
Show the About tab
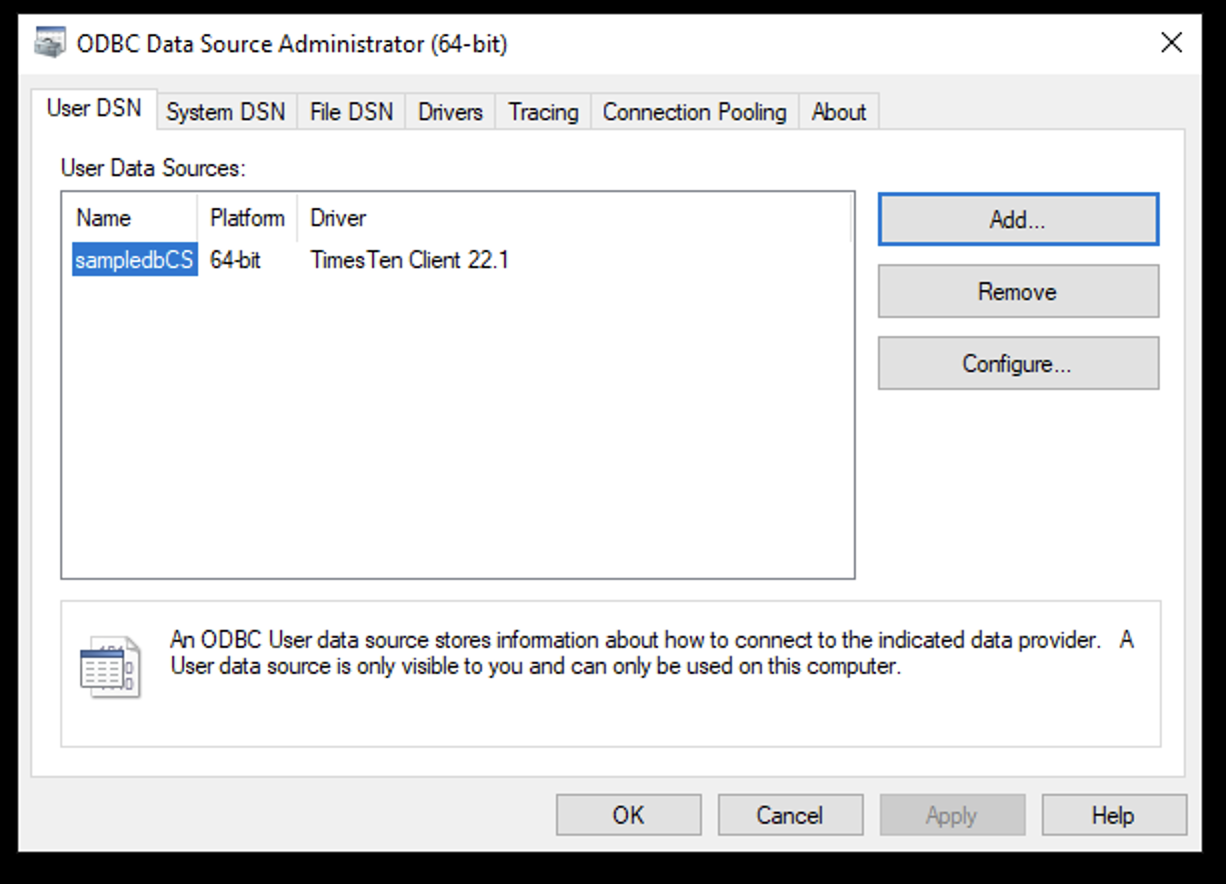[838, 112]
